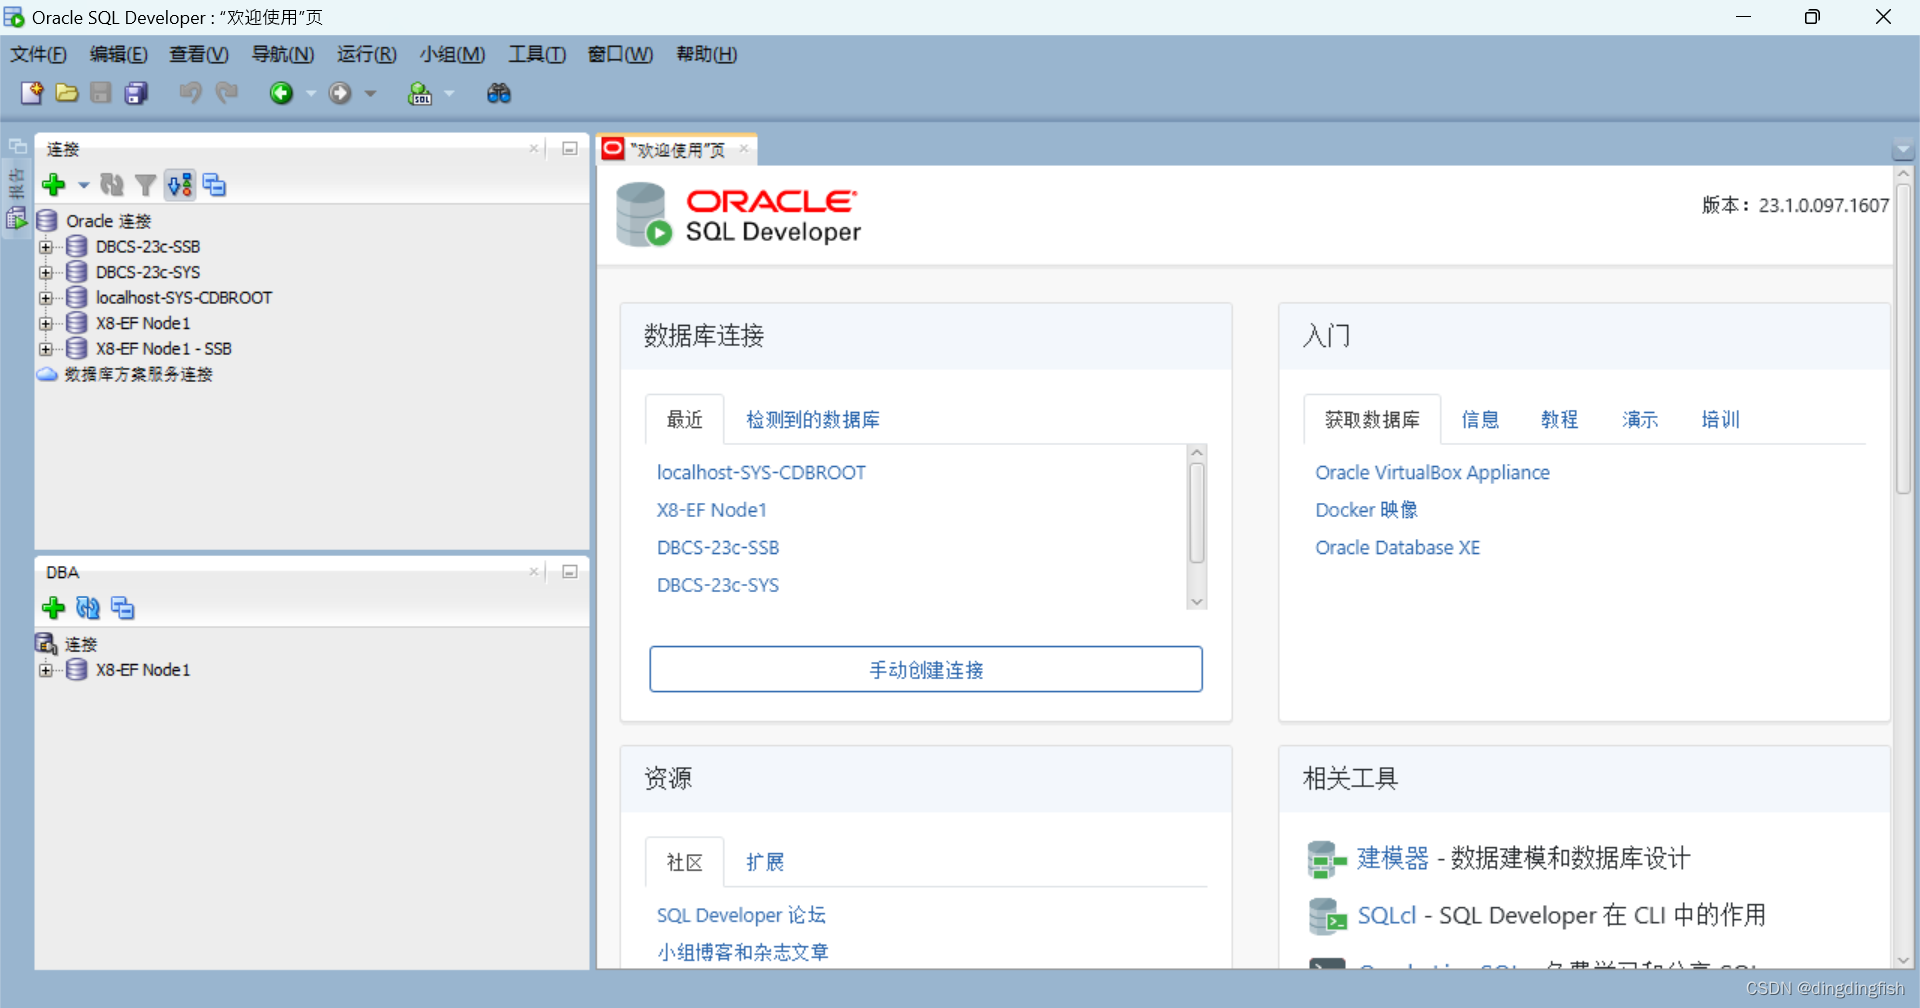Open the DBCS-23c-SSB recent connection link
This screenshot has width=1920, height=1008.
pyautogui.click(x=718, y=548)
